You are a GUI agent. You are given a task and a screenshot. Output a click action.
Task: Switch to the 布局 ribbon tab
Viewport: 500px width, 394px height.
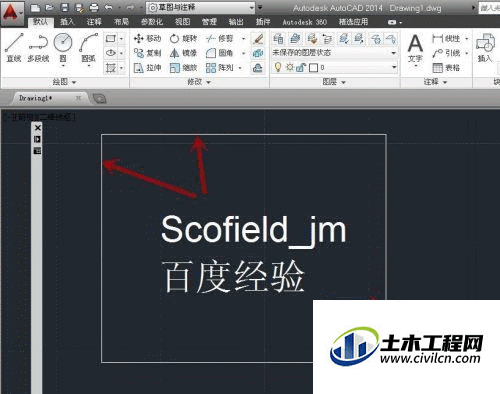121,22
